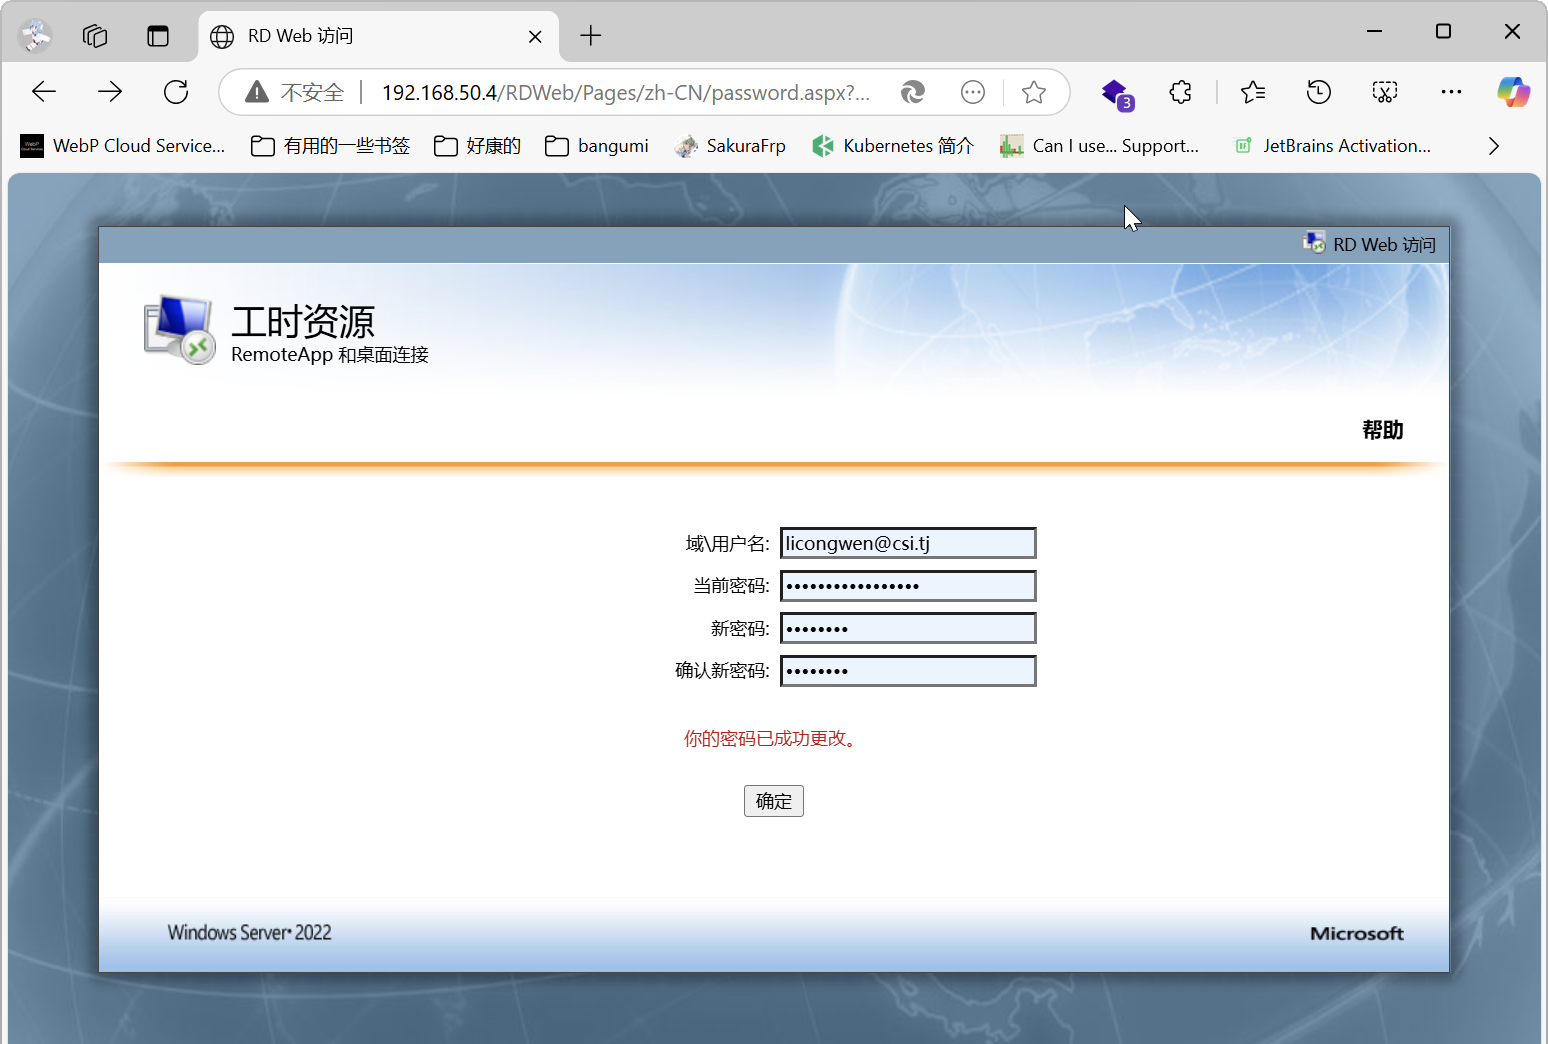
Task: Click the Windows Server 2022 footer text
Action: coord(249,932)
